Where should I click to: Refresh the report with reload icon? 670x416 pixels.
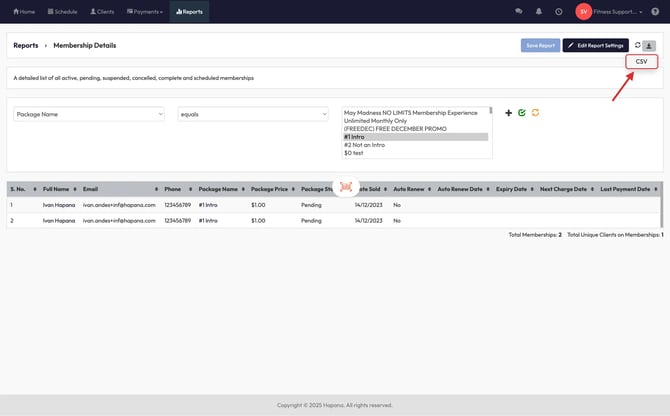(x=637, y=45)
